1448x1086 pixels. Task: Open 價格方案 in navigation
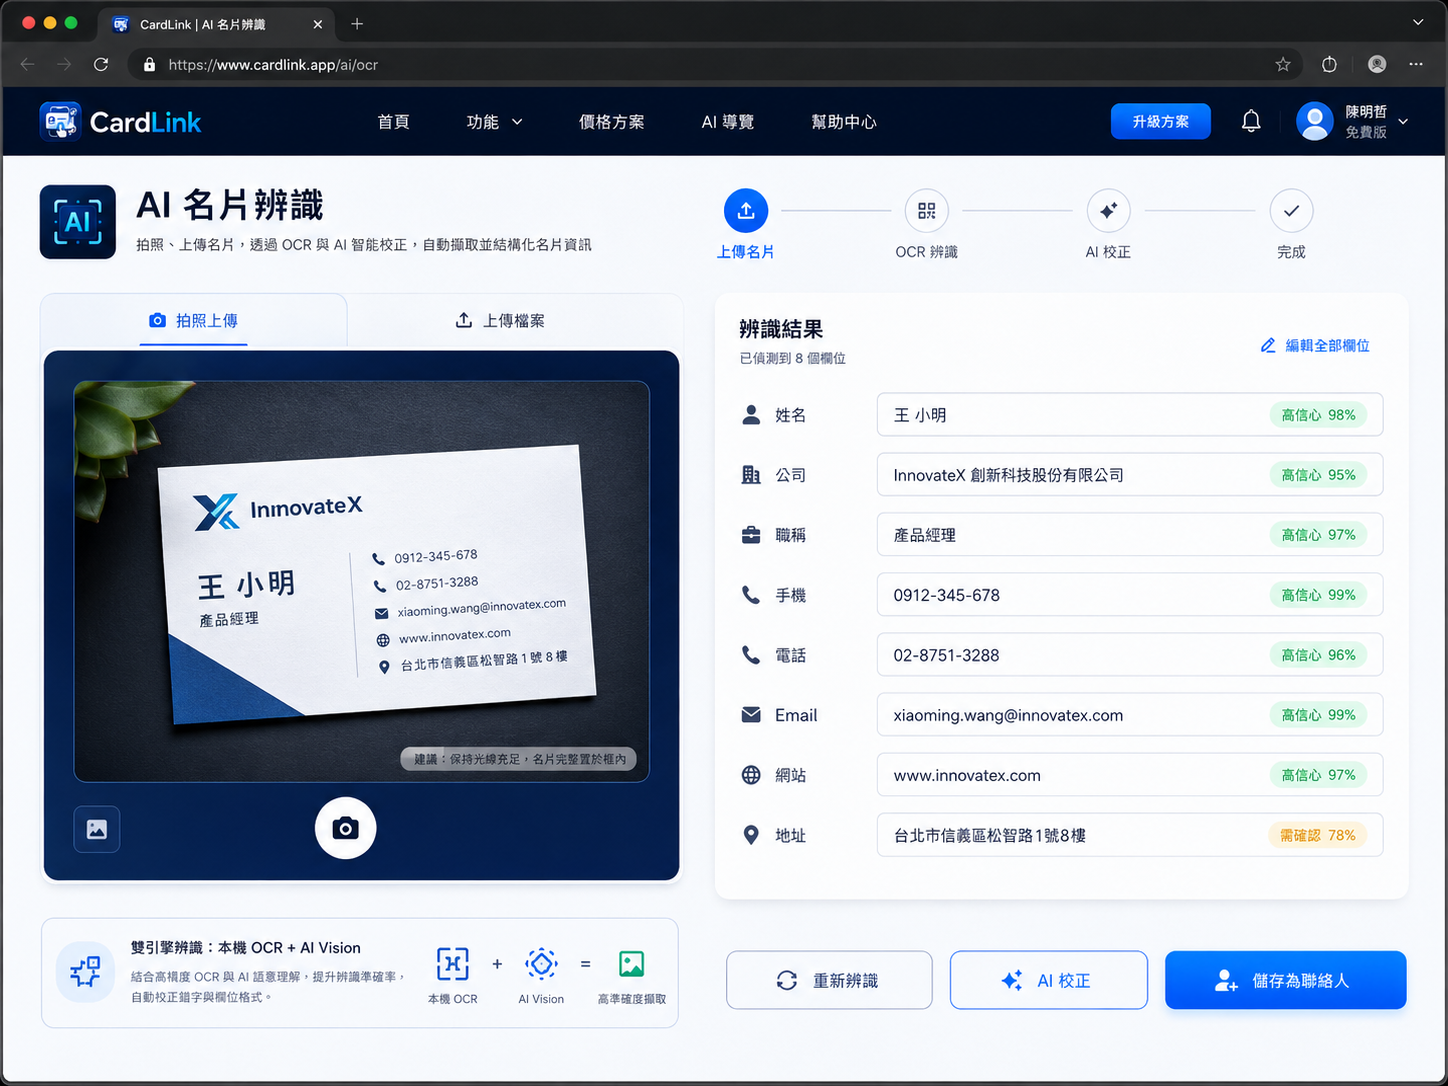(x=612, y=122)
